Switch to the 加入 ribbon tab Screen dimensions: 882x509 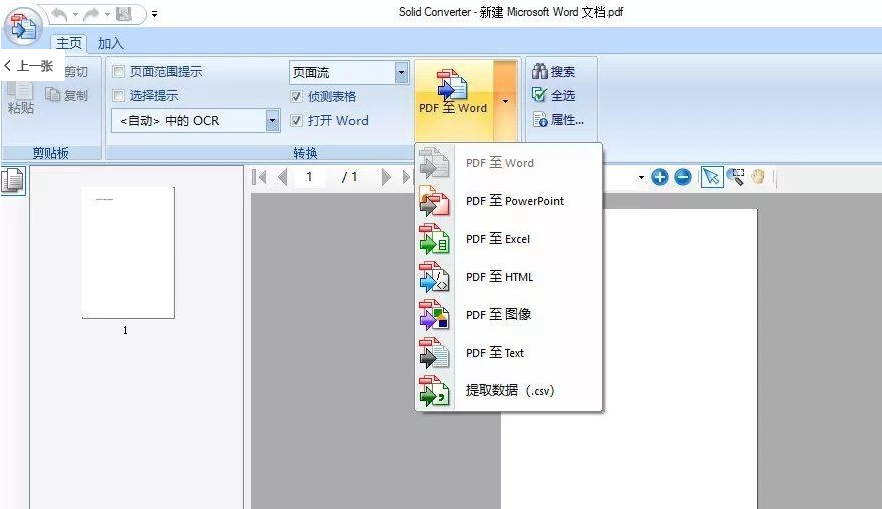[110, 43]
